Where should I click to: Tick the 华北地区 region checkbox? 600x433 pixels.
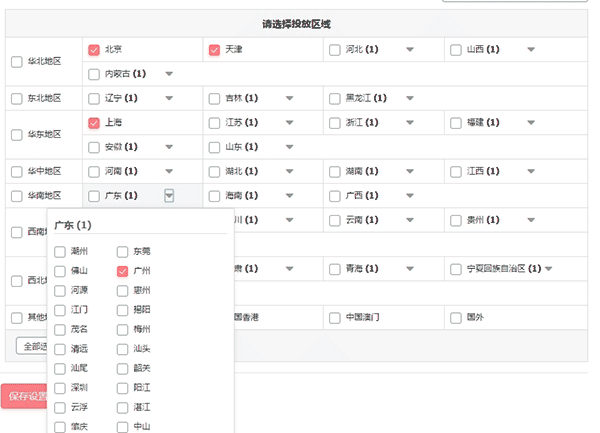16,62
